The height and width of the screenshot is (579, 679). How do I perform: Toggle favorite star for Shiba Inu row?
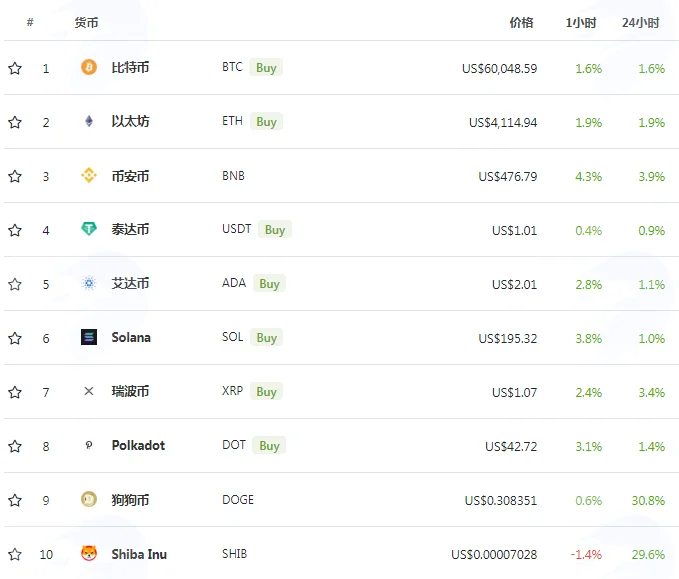click(x=15, y=554)
